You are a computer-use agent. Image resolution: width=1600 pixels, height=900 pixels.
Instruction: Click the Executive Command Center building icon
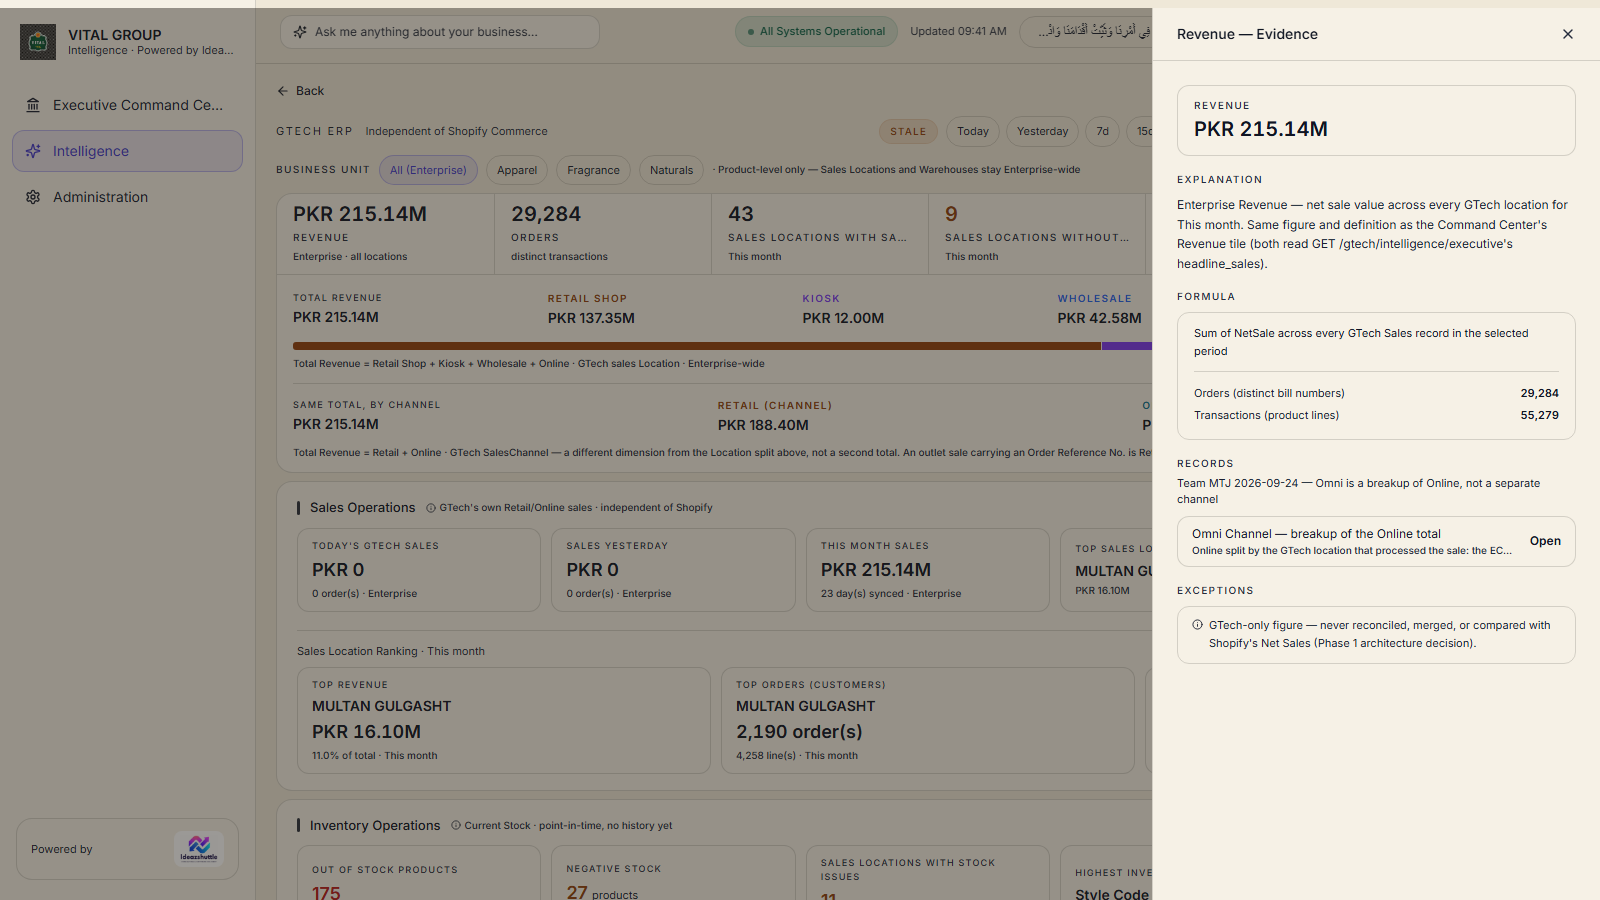coord(33,105)
